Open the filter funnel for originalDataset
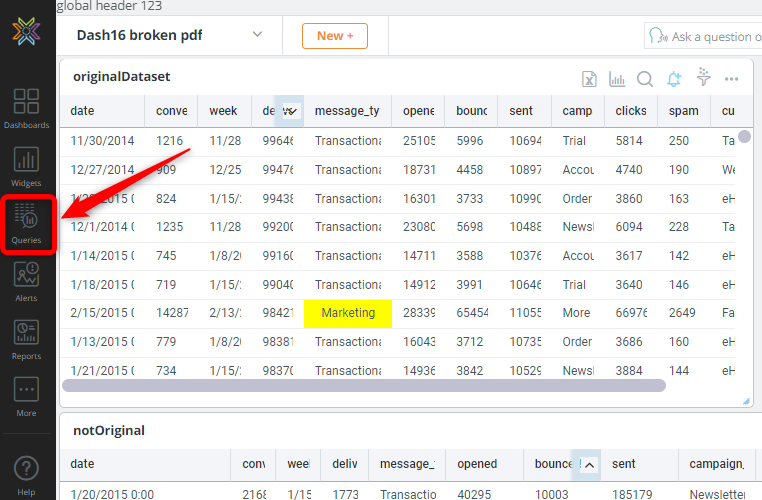Image resolution: width=762 pixels, height=500 pixels. tap(703, 78)
